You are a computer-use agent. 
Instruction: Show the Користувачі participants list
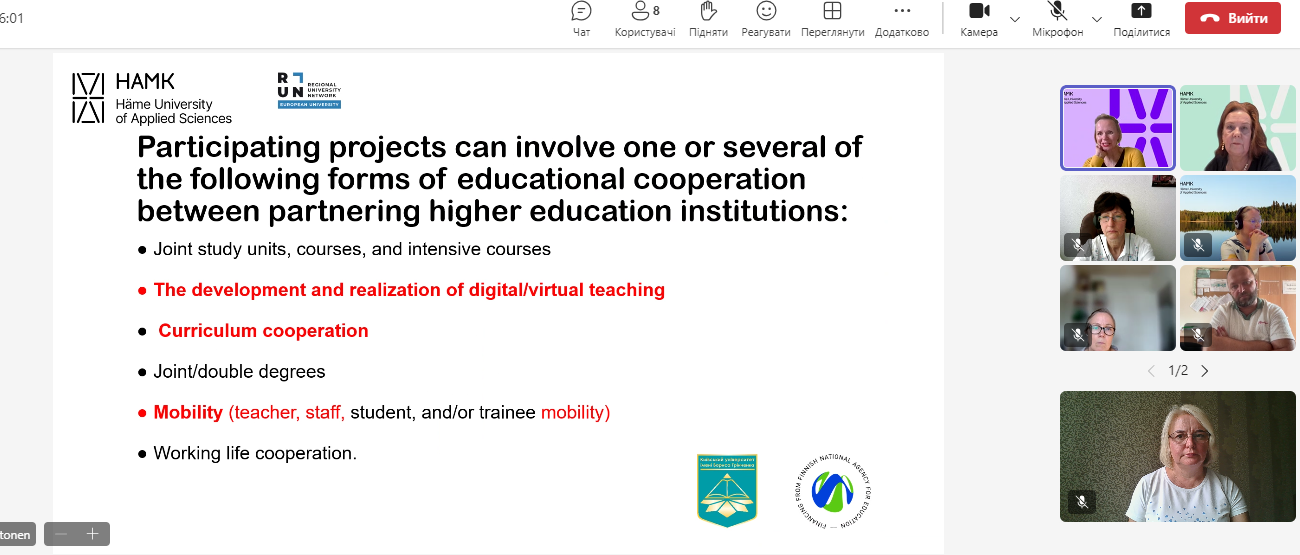644,20
